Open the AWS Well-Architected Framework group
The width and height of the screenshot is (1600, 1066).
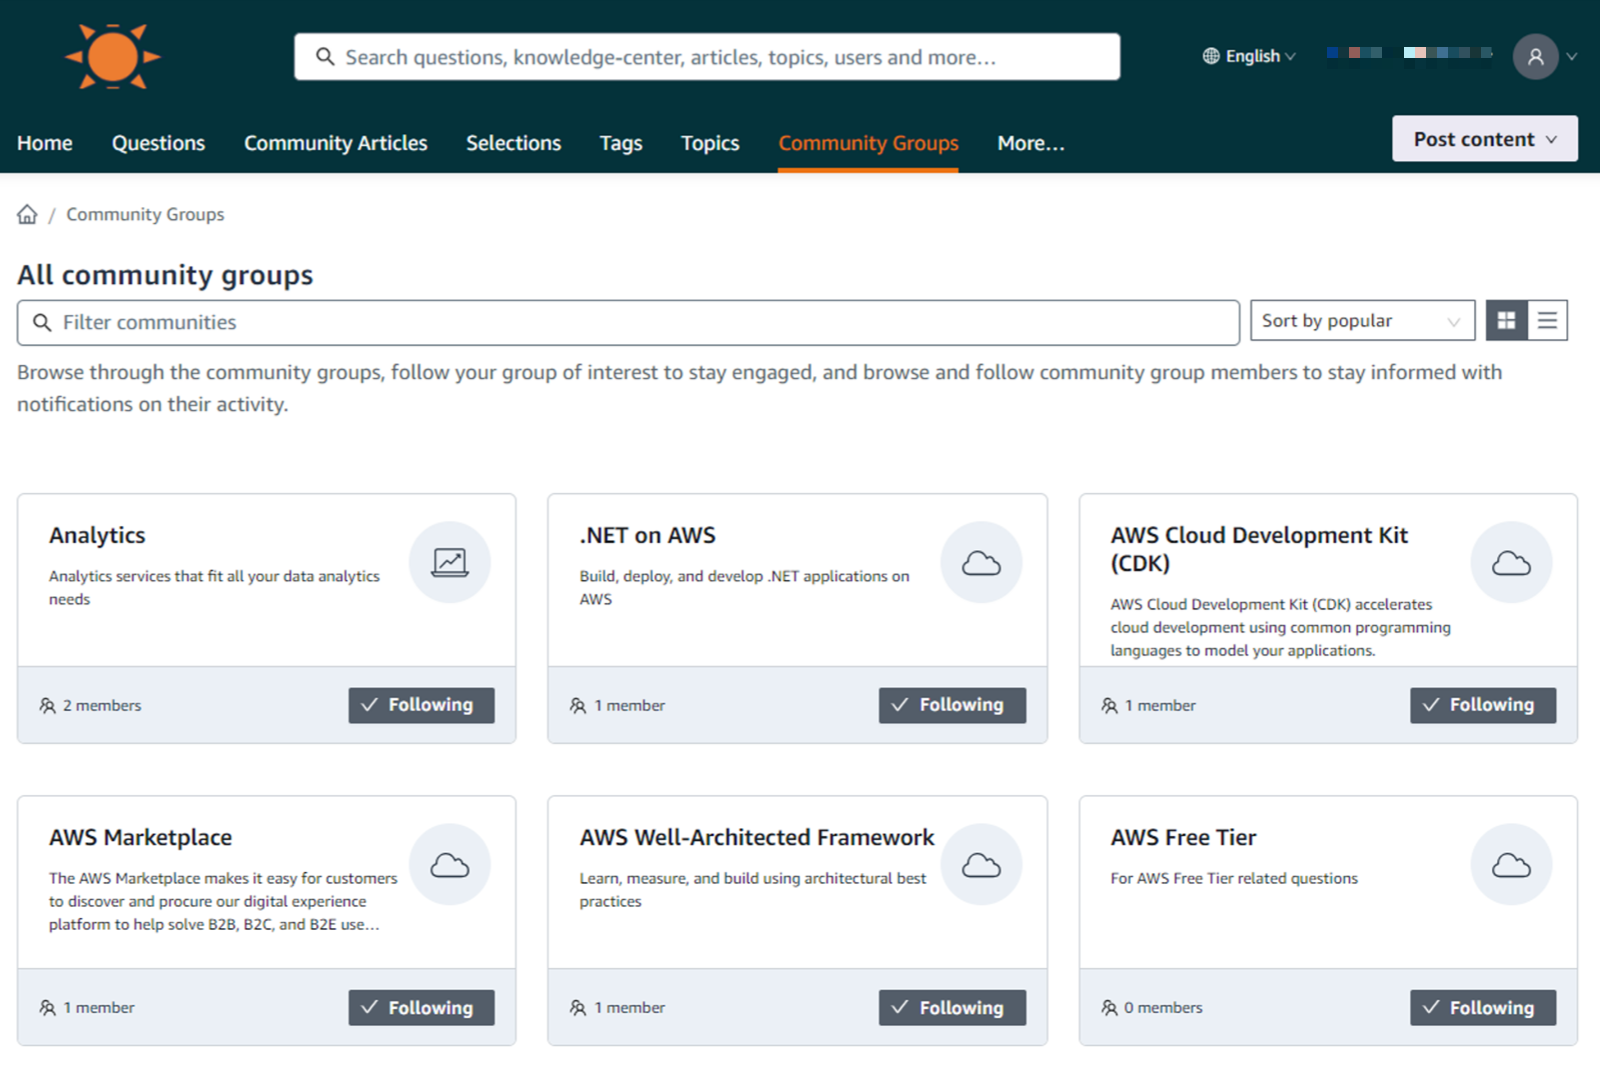[x=755, y=837]
